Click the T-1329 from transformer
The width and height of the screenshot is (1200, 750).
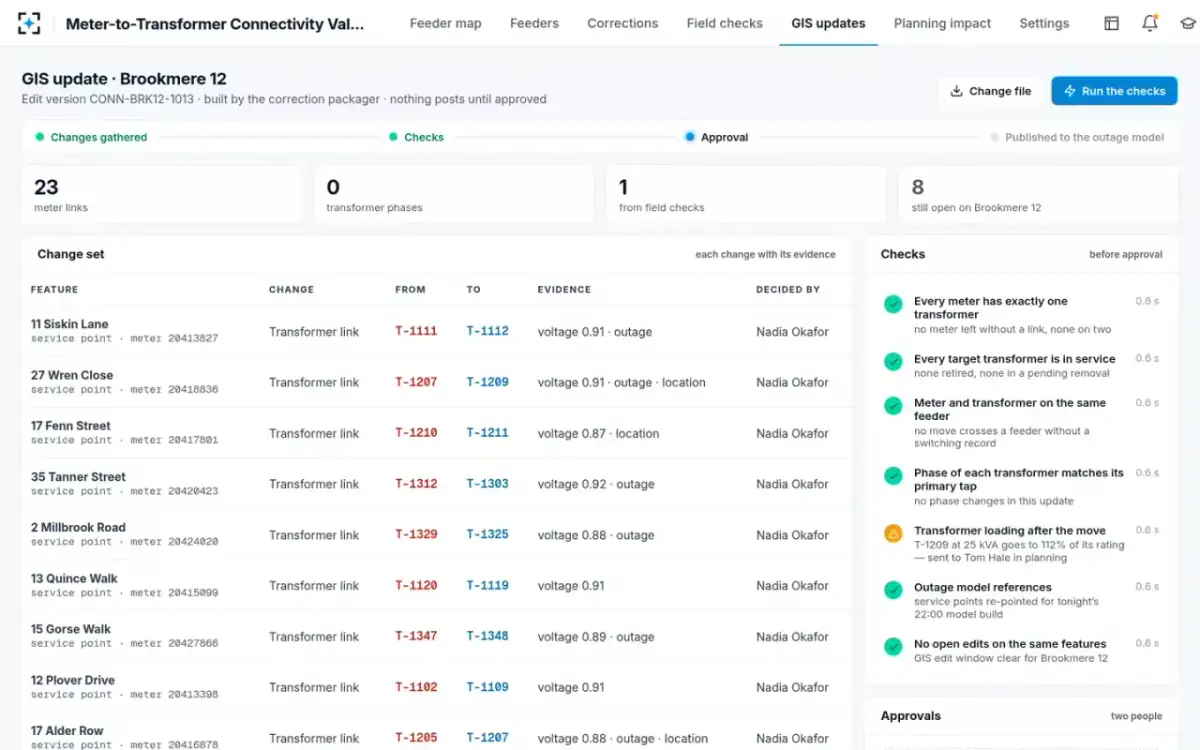pyautogui.click(x=416, y=535)
